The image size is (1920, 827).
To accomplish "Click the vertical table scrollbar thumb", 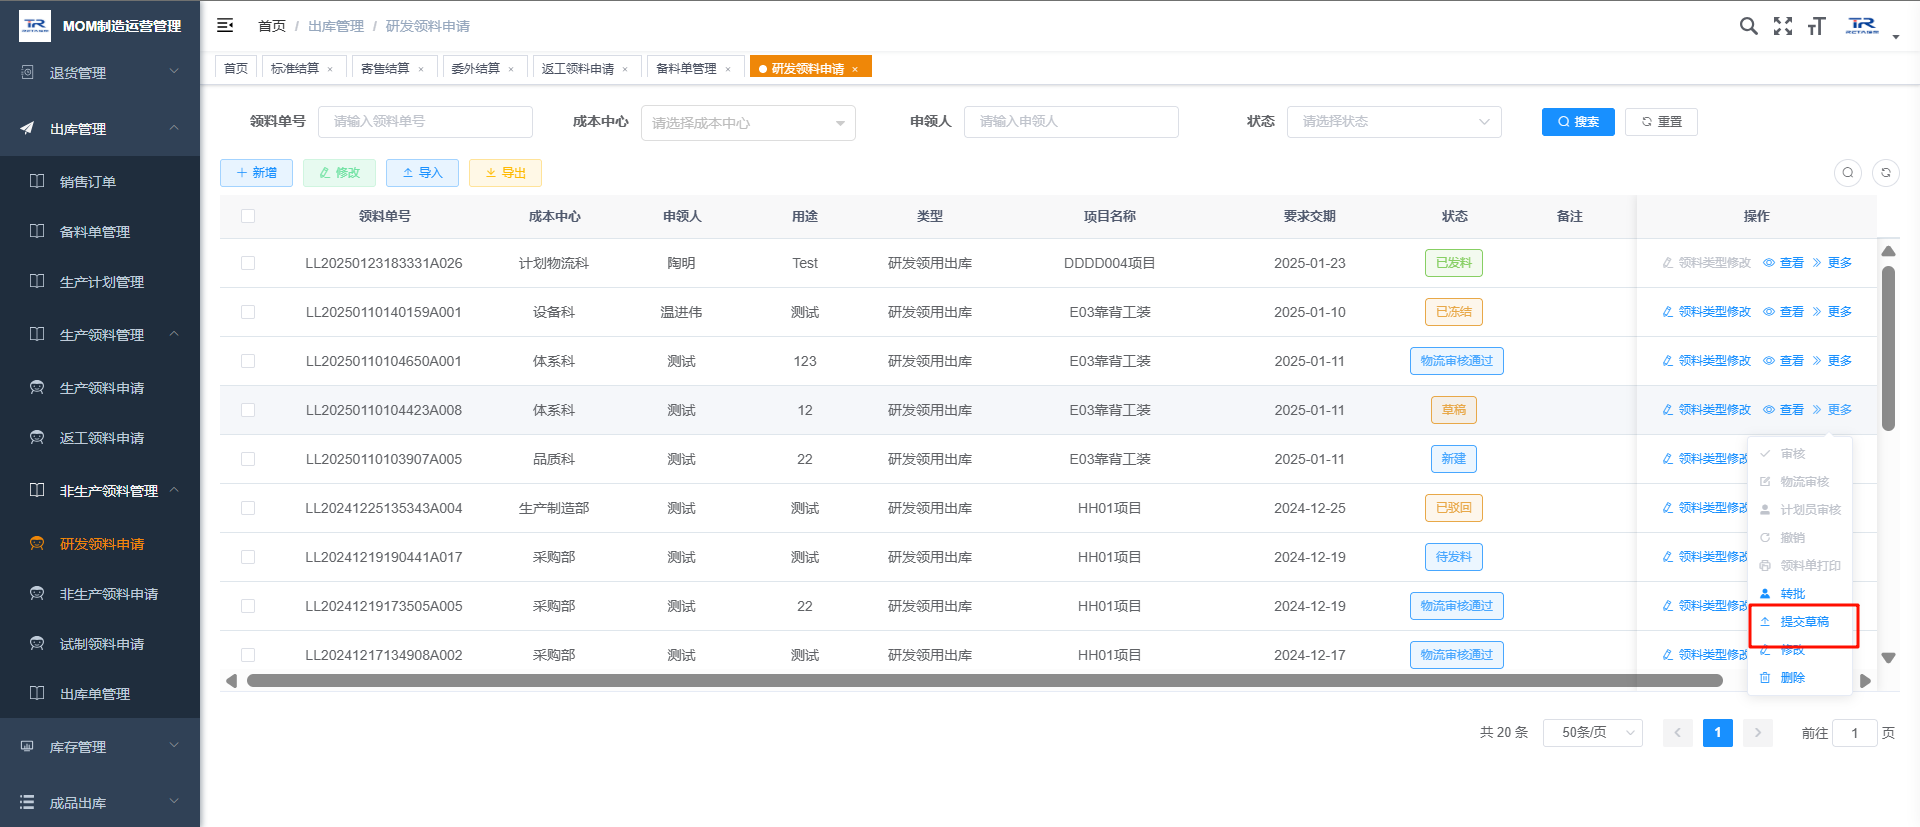I will (x=1888, y=348).
